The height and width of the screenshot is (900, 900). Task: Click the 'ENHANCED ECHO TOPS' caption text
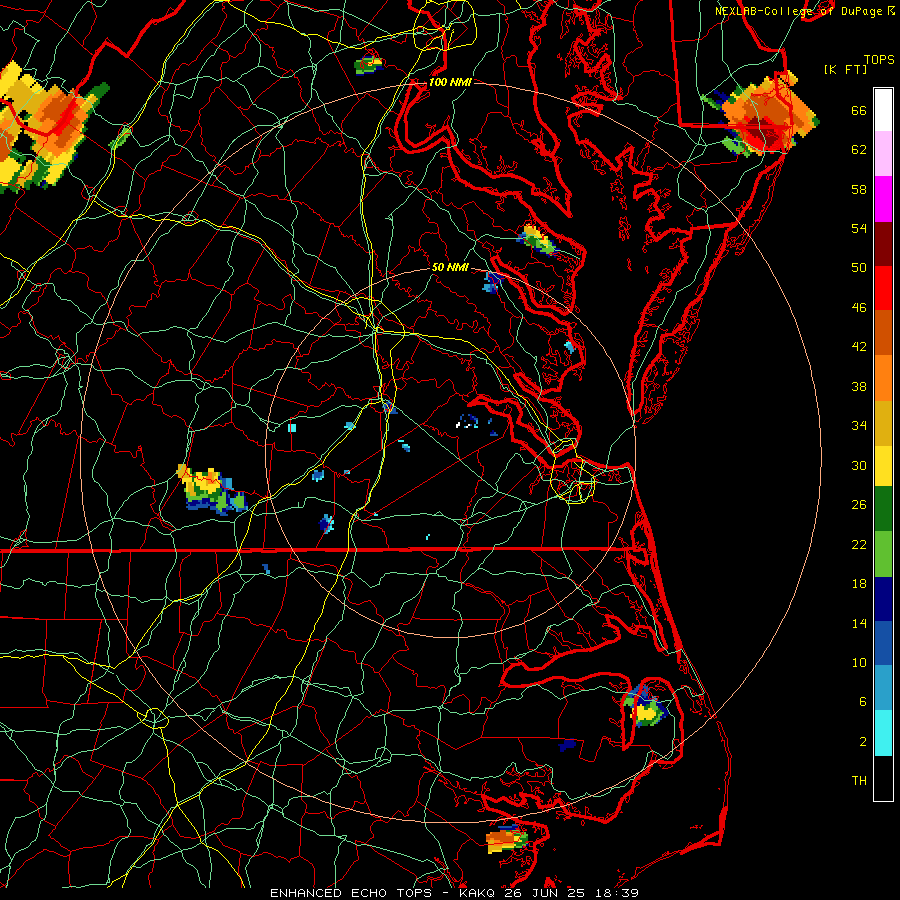[x=351, y=893]
